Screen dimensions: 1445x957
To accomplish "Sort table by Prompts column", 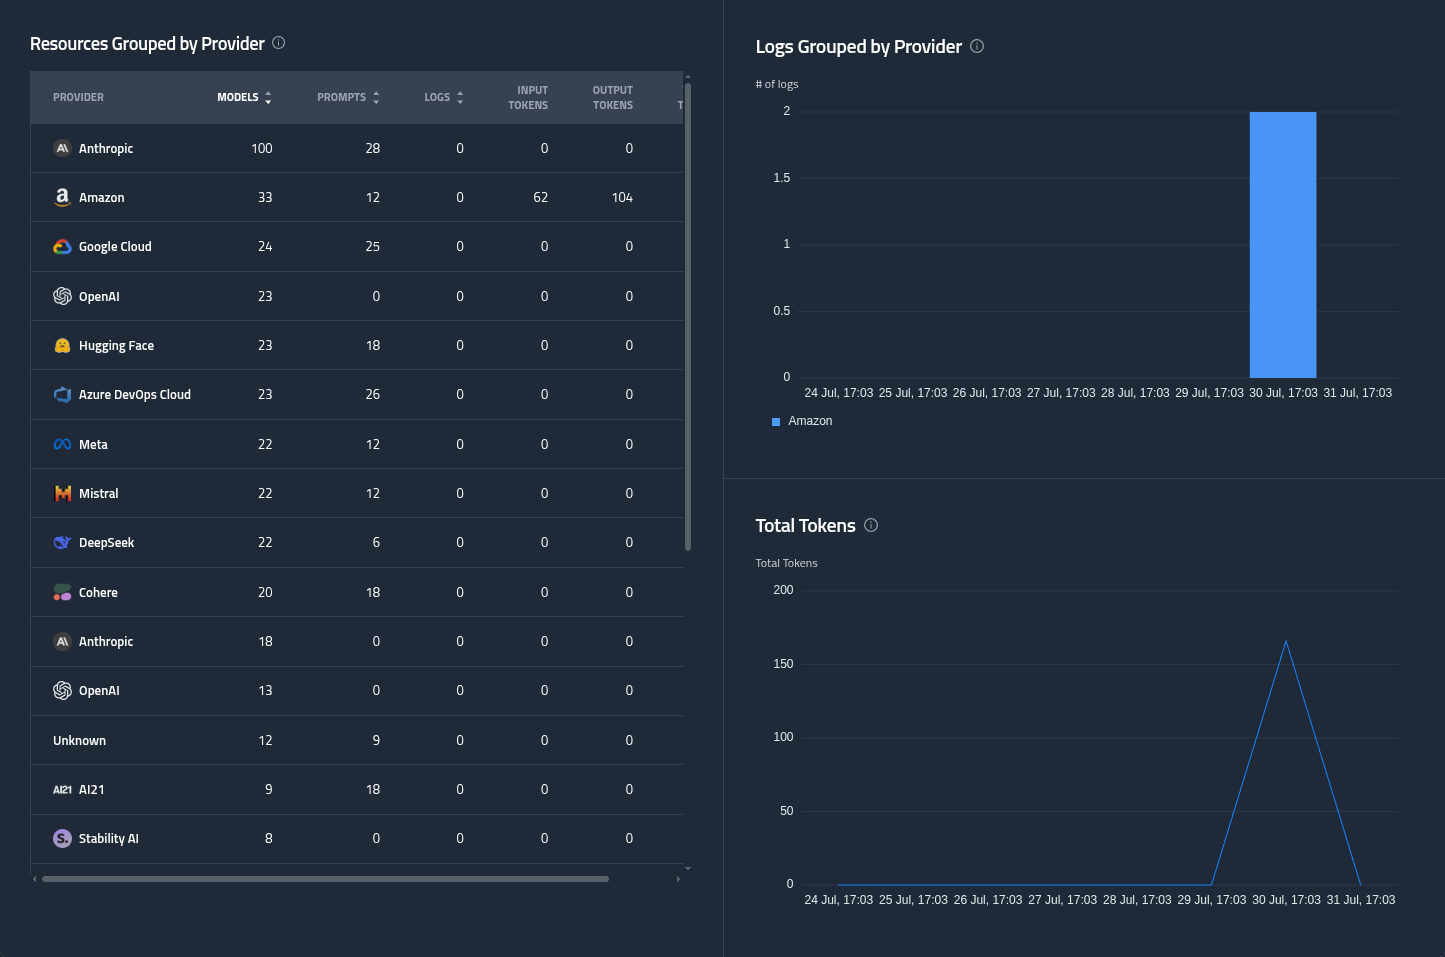I will tap(348, 97).
